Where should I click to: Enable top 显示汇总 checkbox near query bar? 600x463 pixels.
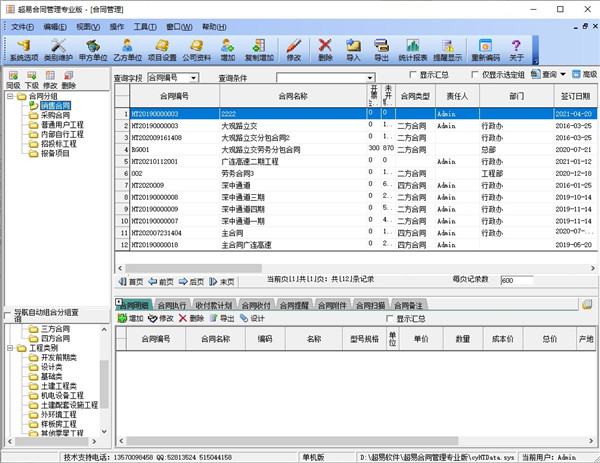point(412,75)
